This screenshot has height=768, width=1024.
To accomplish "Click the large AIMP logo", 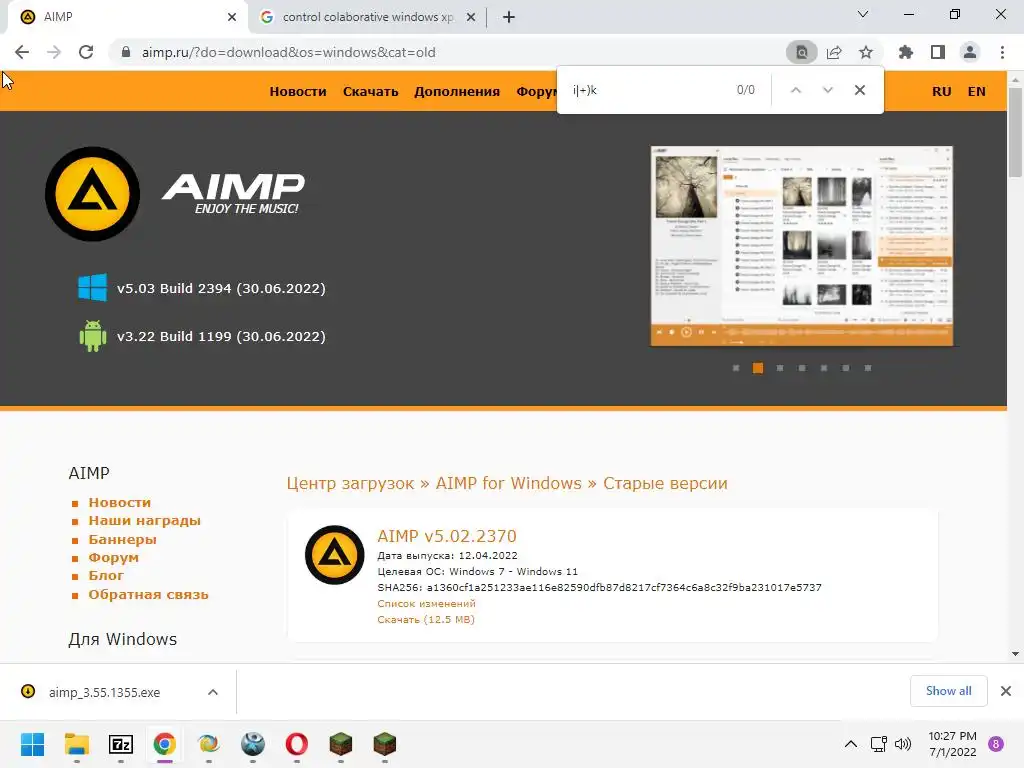I will [x=93, y=194].
